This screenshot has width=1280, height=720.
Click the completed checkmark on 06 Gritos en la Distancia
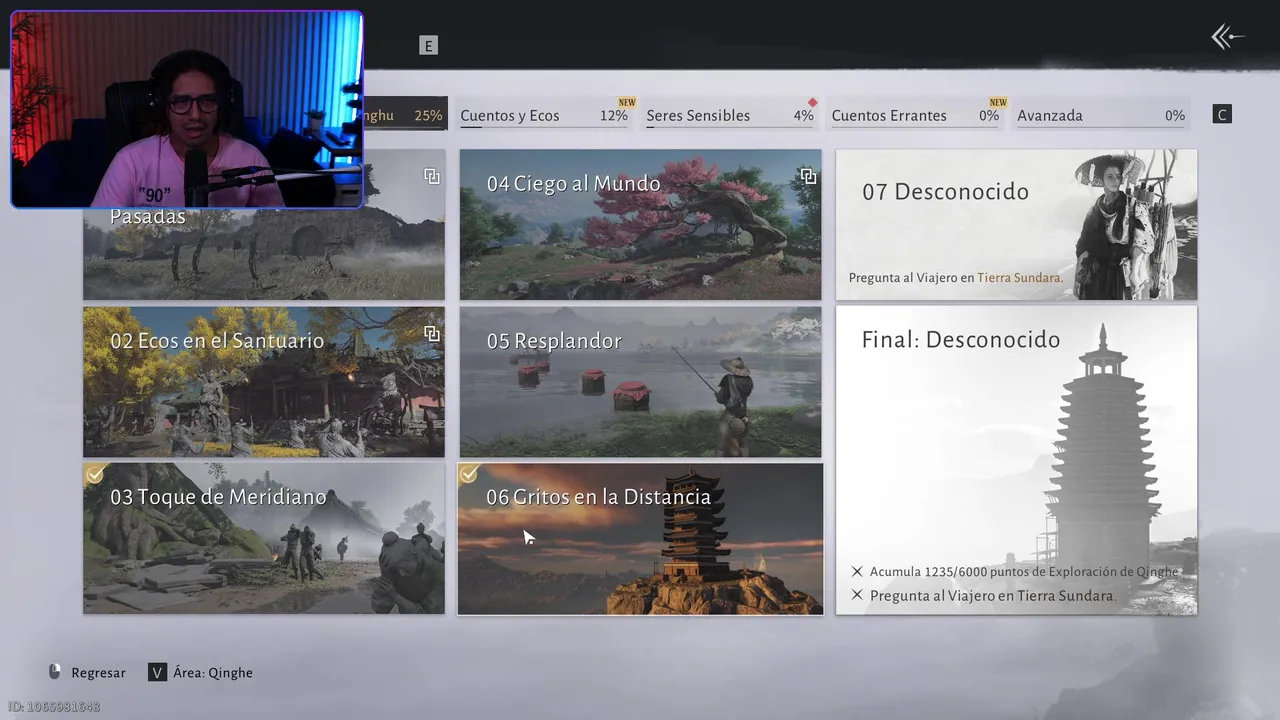[468, 473]
